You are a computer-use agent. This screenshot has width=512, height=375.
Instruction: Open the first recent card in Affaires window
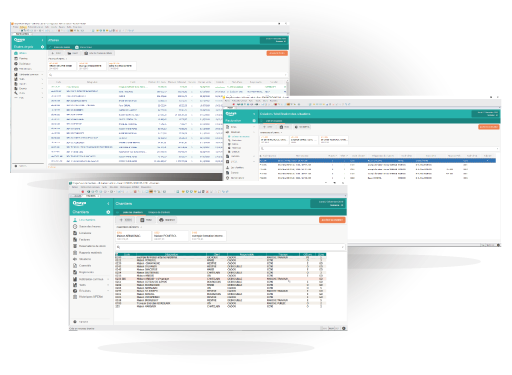click(x=62, y=66)
